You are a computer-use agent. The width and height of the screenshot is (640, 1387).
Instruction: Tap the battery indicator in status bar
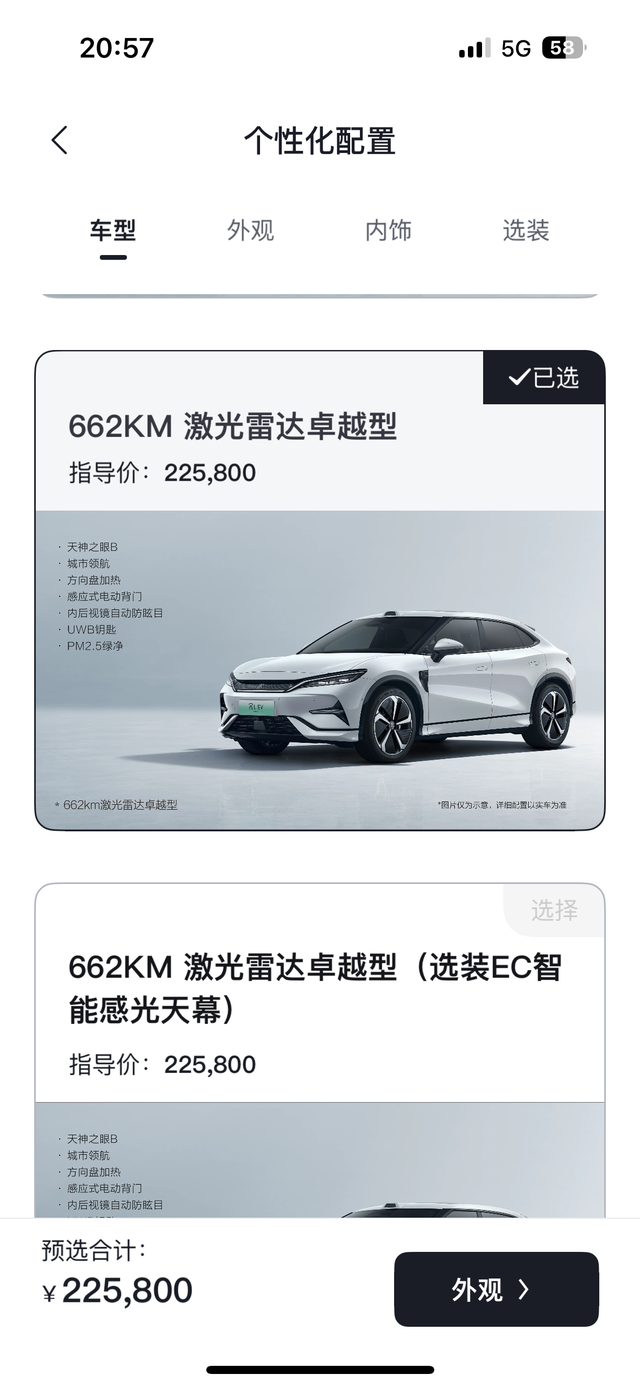tap(563, 48)
